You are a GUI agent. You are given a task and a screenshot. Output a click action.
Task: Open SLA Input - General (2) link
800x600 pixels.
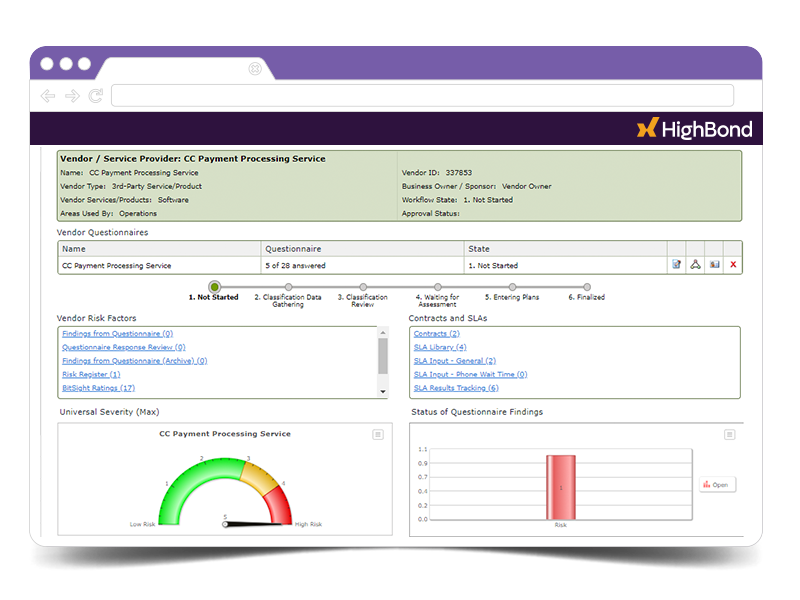(x=455, y=361)
